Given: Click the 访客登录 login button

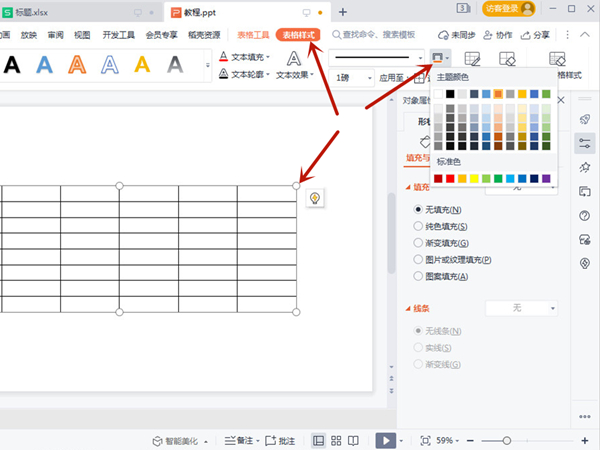Looking at the screenshot, I should point(508,9).
